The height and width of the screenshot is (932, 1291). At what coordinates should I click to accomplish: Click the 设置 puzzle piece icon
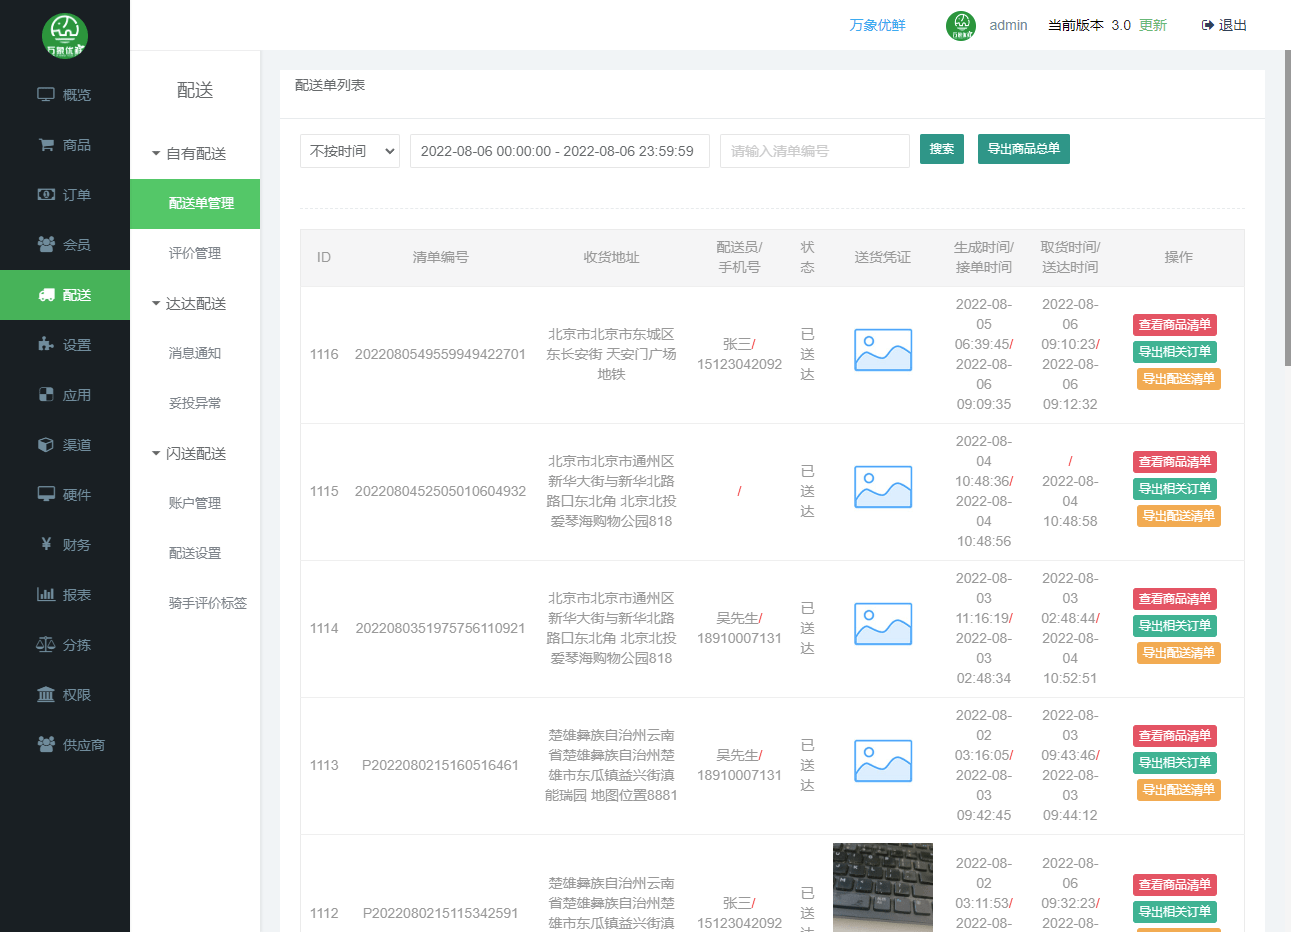[x=45, y=345]
